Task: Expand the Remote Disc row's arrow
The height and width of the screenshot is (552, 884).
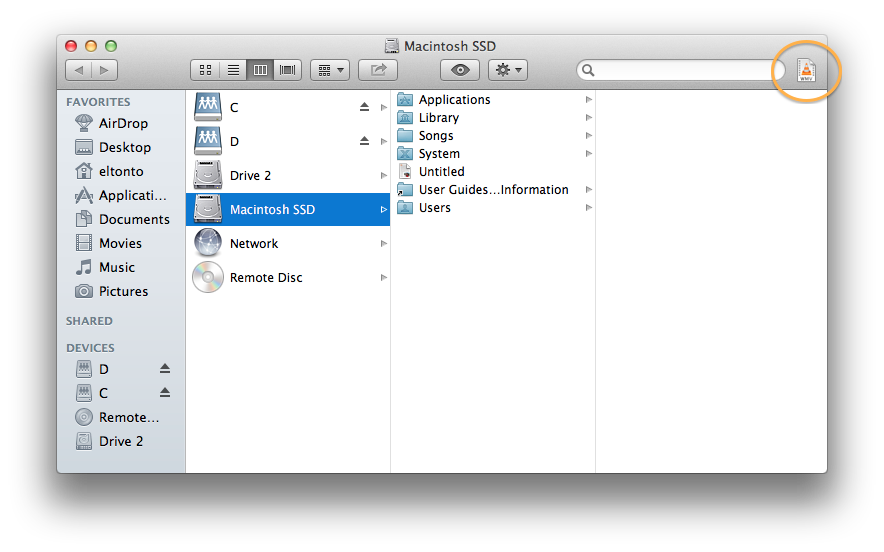Action: 383,277
